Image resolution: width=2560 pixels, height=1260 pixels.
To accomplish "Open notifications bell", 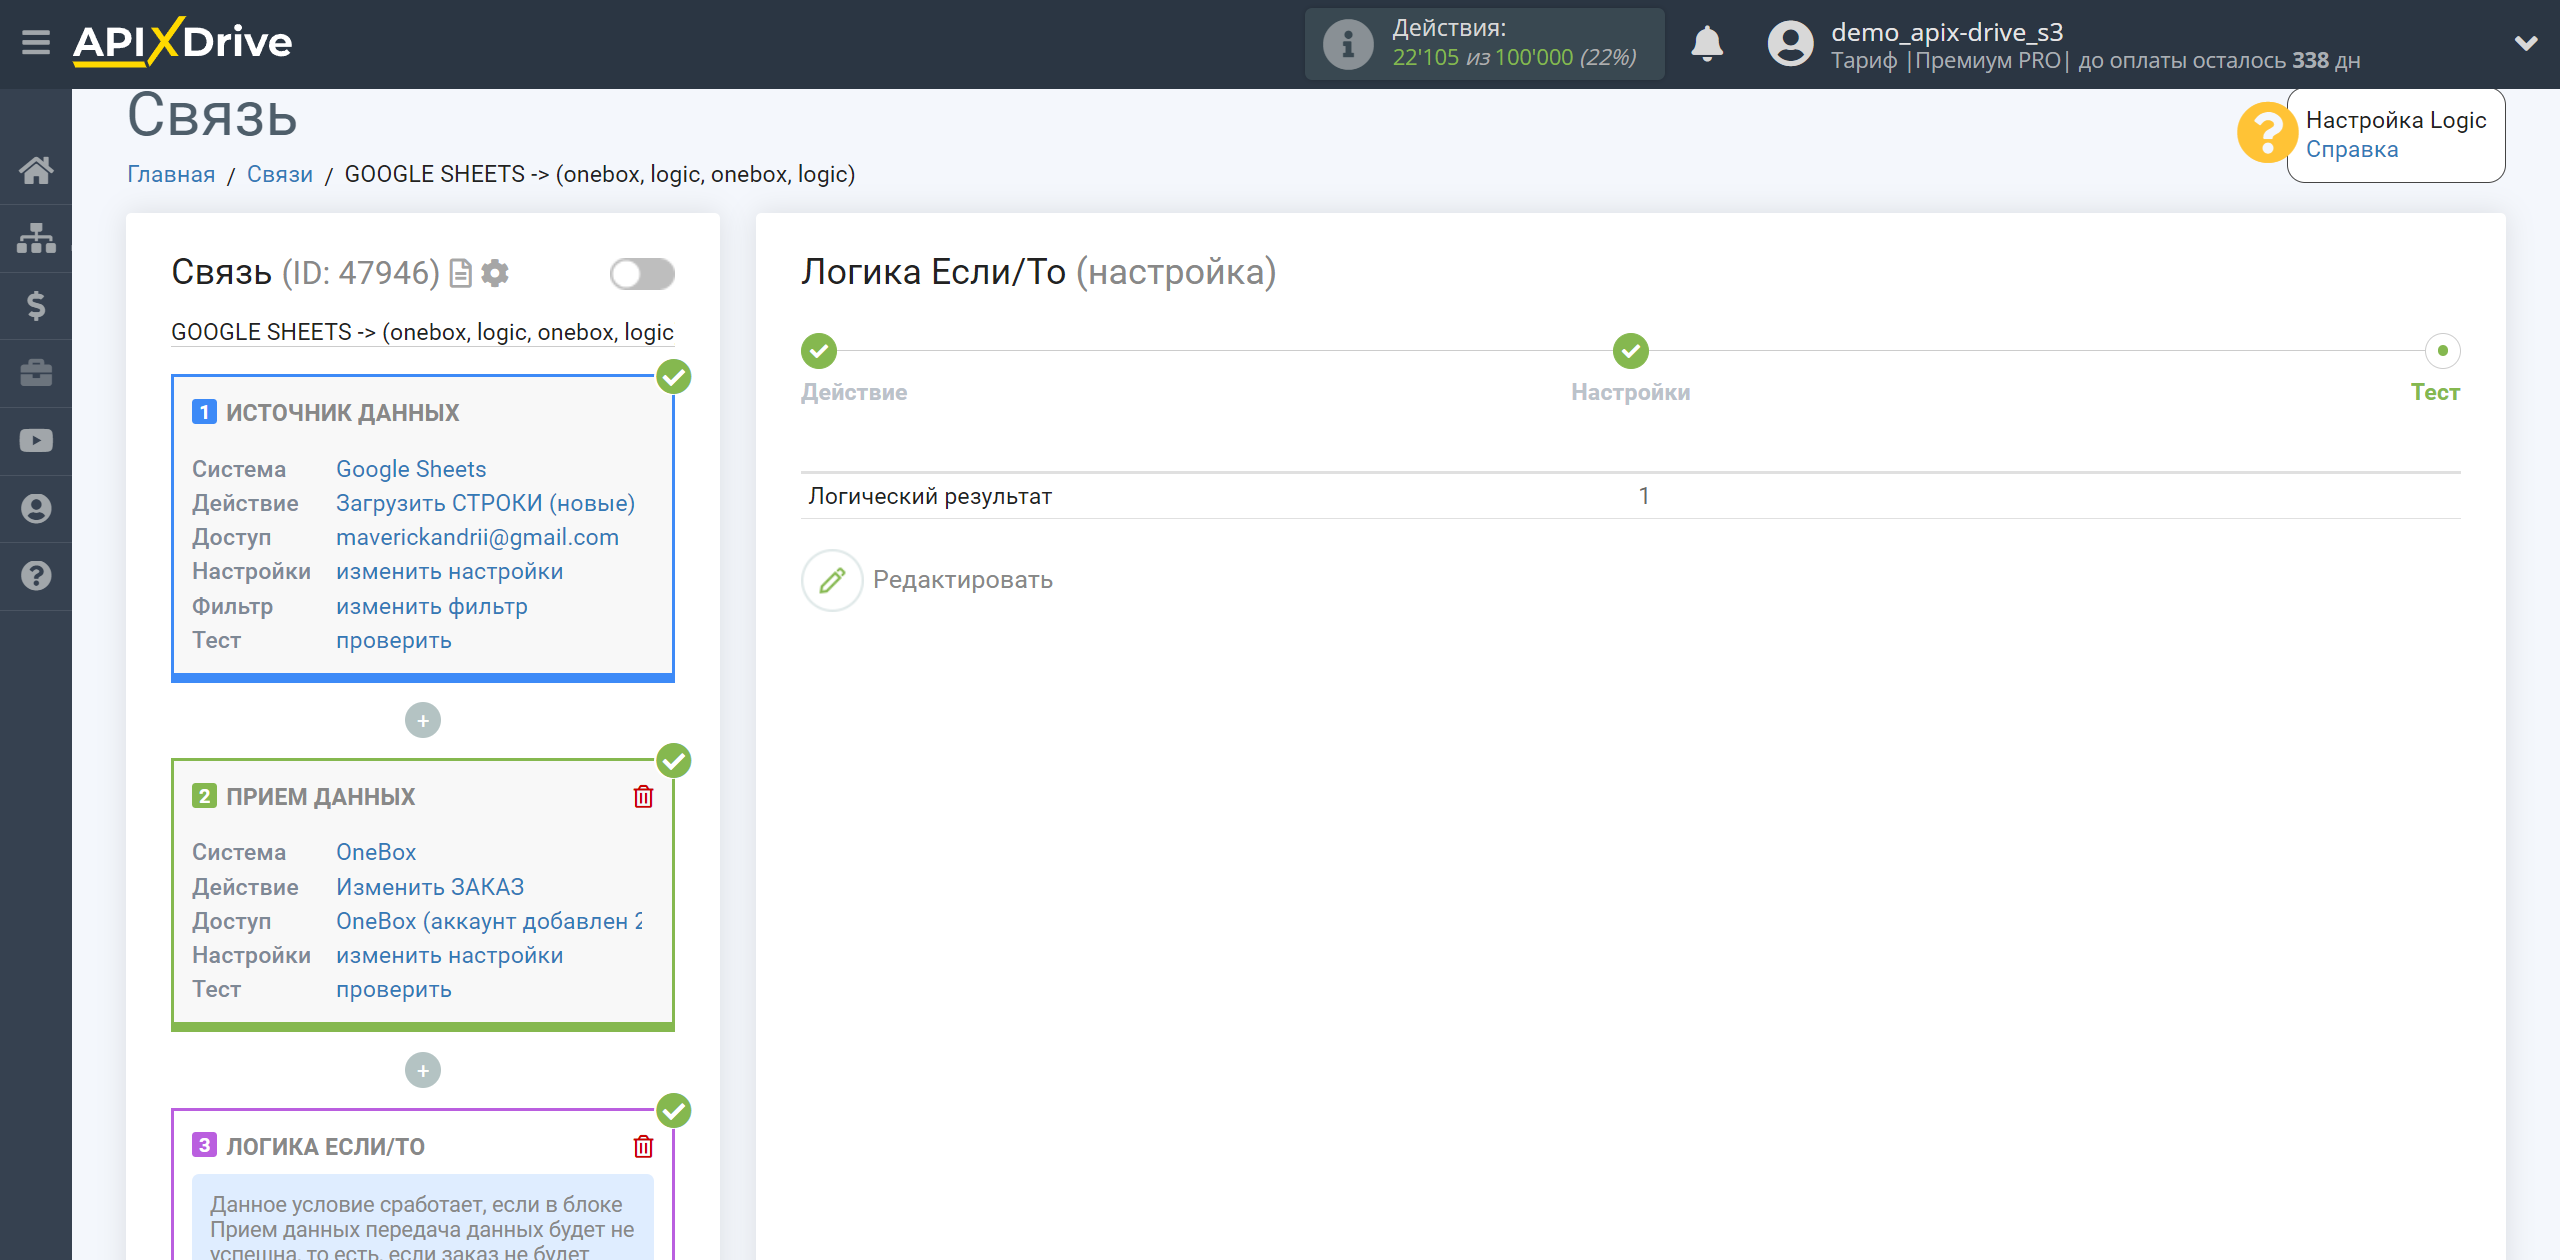I will (x=1707, y=44).
